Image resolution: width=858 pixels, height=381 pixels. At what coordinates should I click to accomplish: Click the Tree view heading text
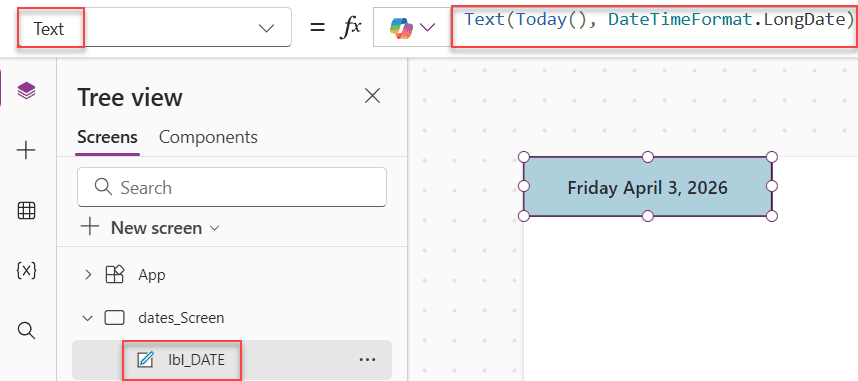[130, 97]
